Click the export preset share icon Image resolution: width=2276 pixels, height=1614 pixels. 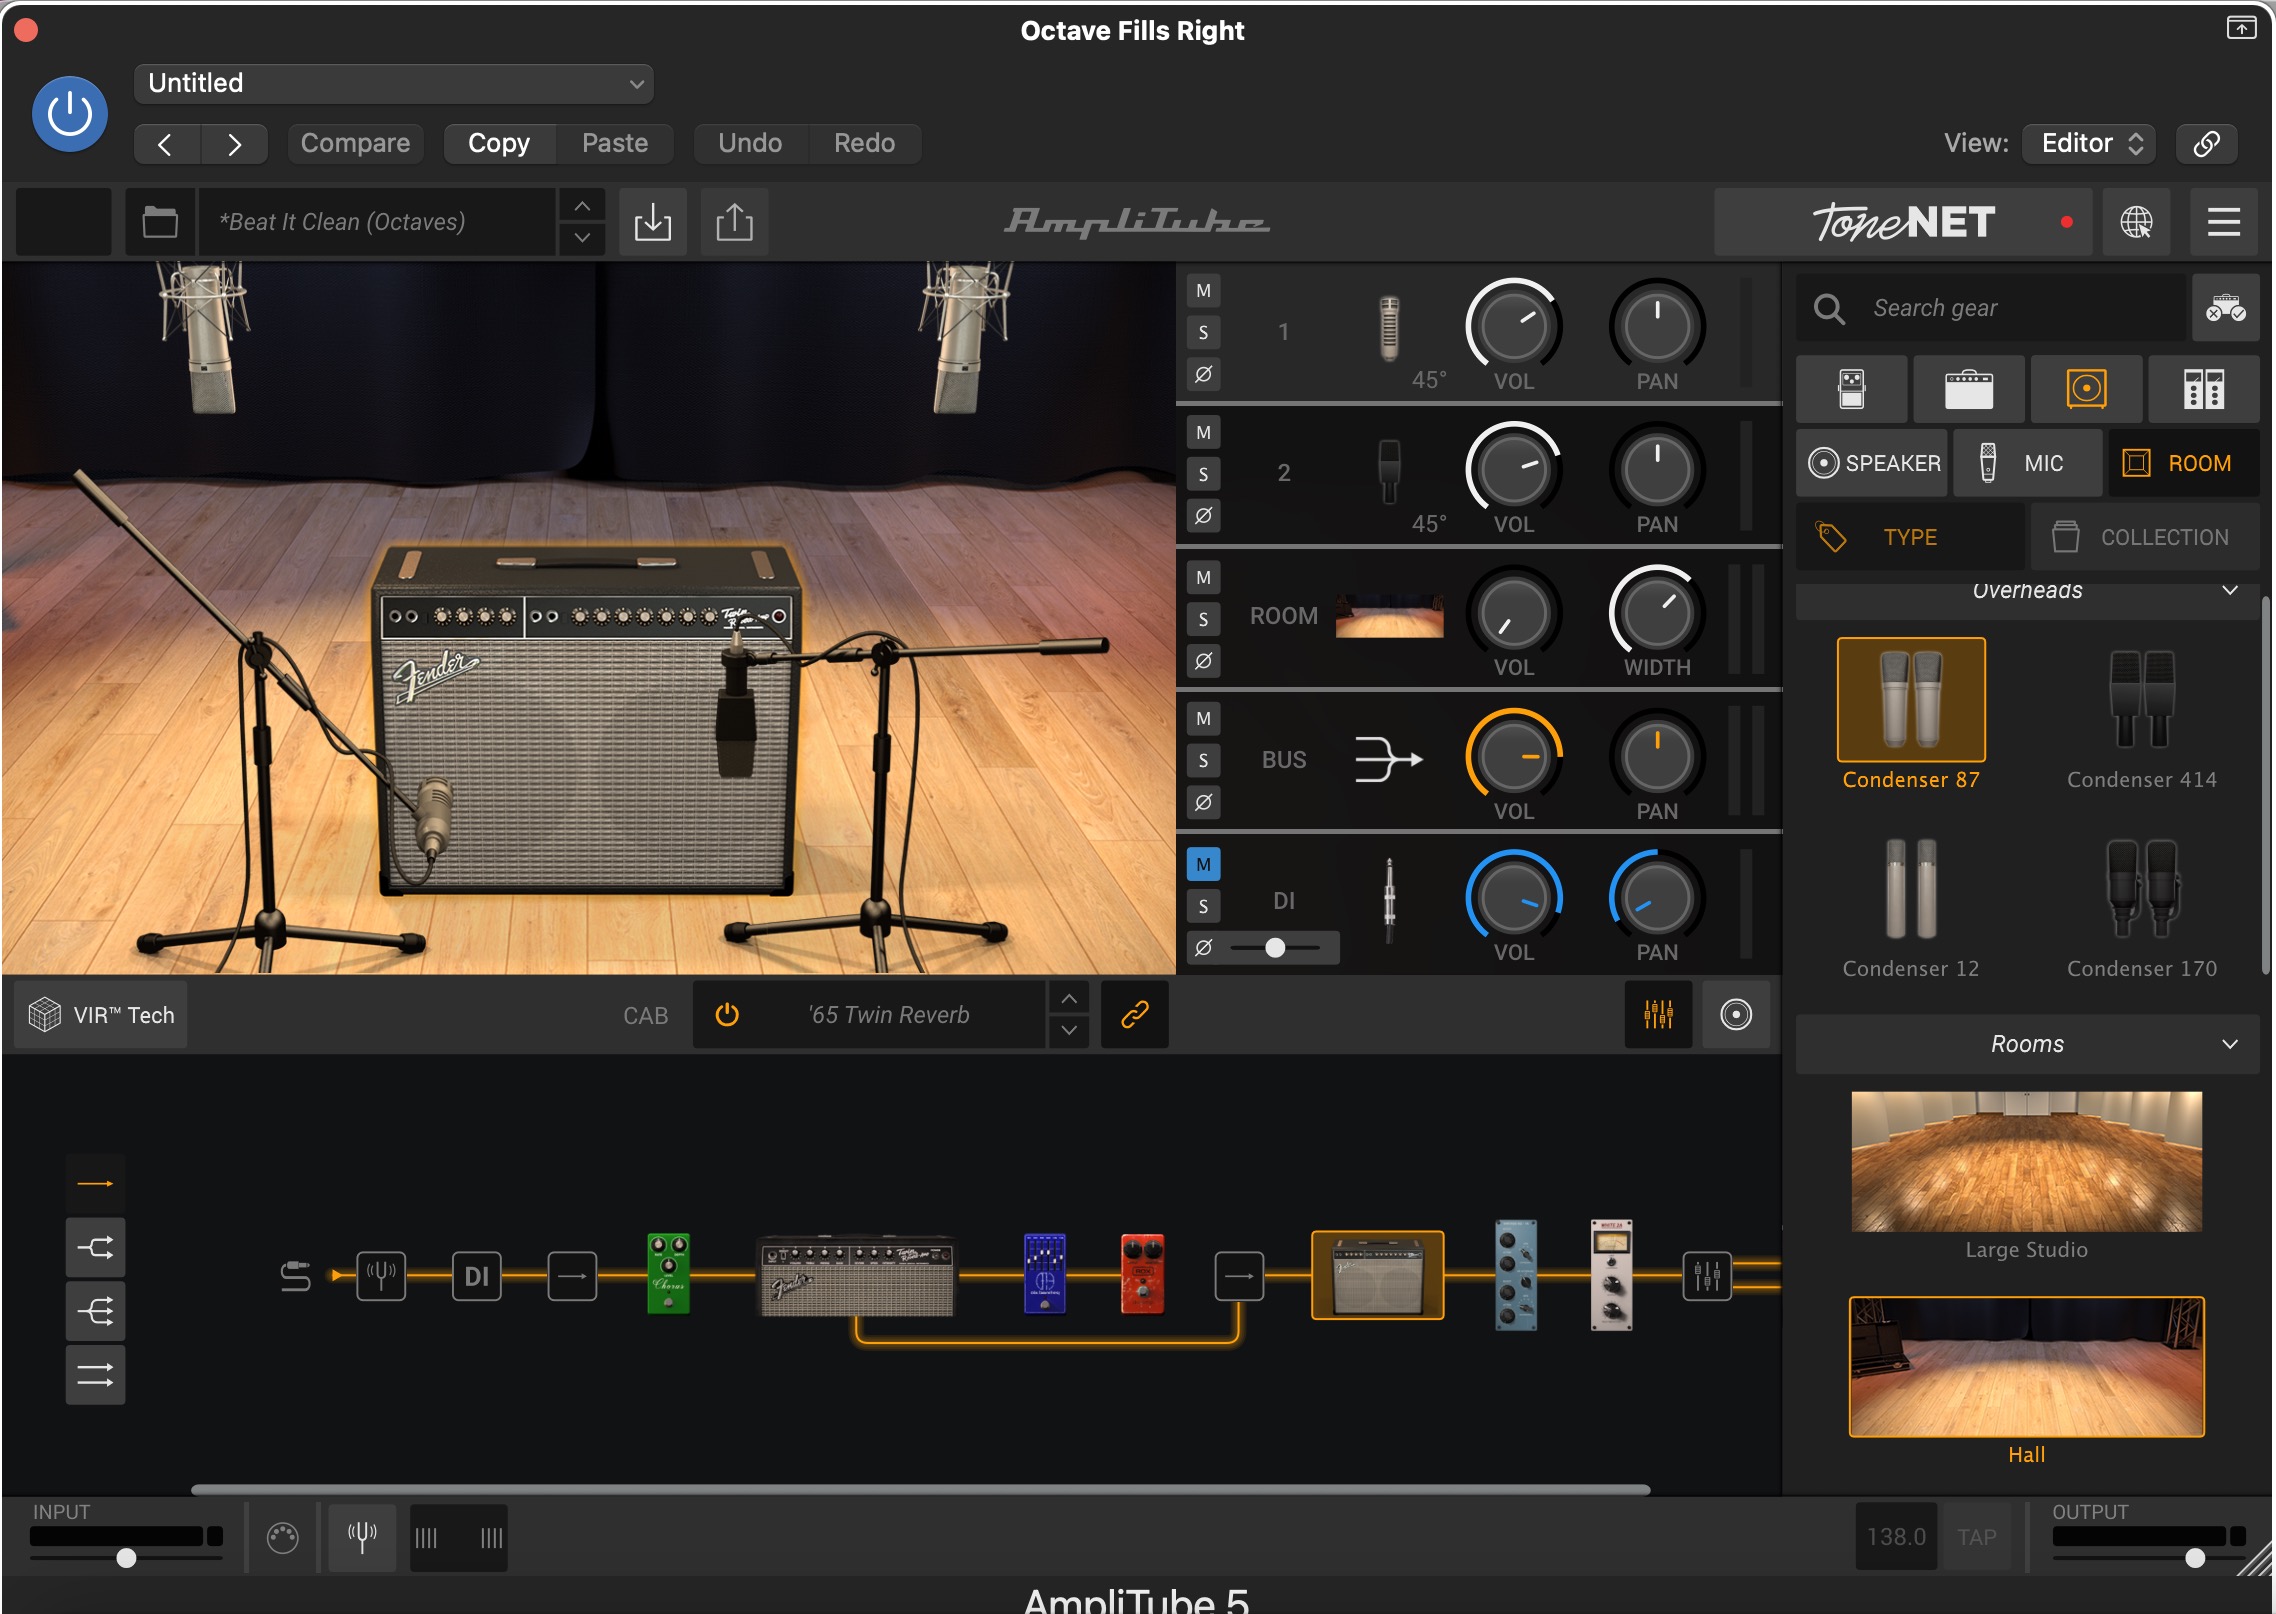point(735,222)
